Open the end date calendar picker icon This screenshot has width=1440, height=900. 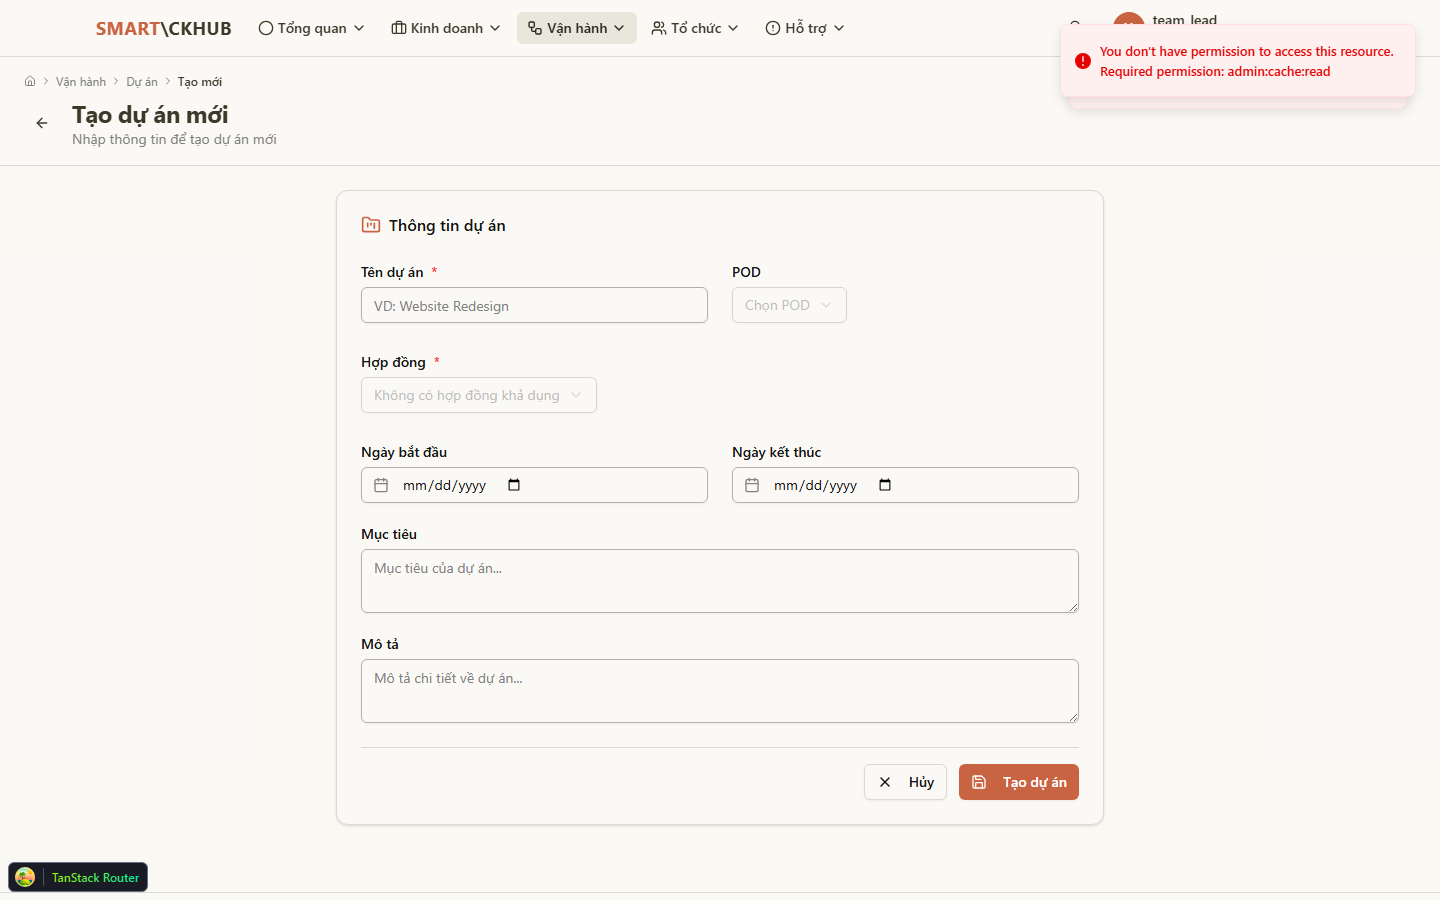click(885, 485)
